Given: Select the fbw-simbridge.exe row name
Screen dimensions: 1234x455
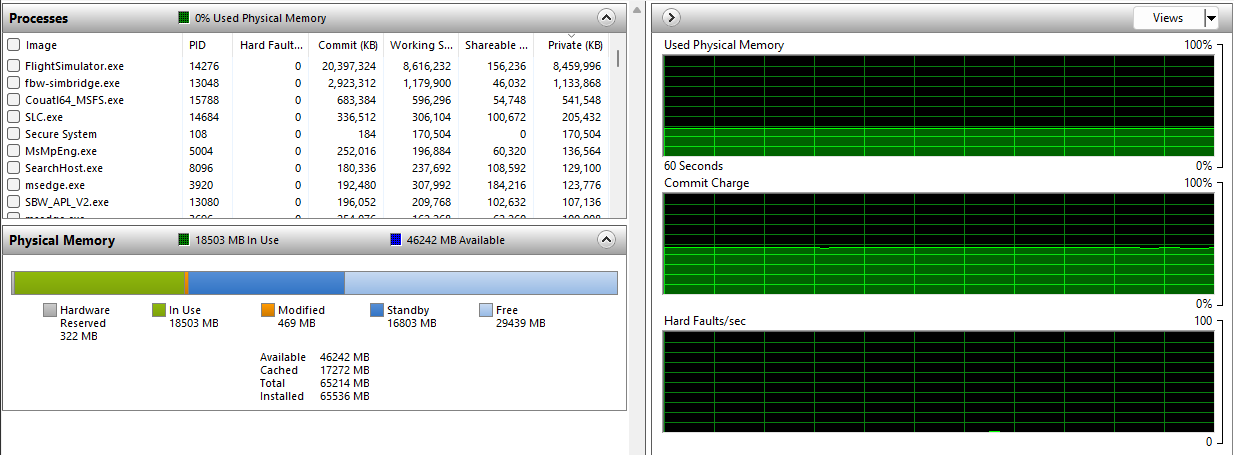Looking at the screenshot, I should 72,83.
